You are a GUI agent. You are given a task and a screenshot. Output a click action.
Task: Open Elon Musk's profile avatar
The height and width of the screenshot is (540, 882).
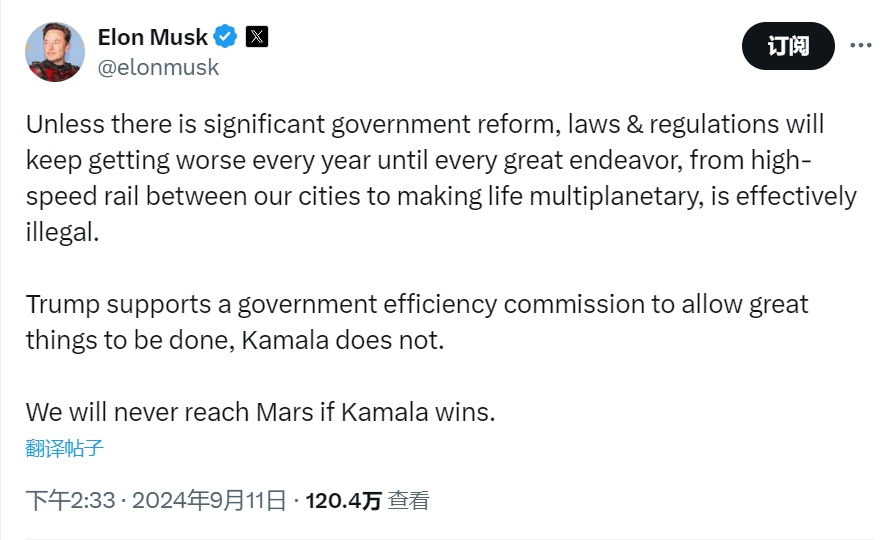tap(55, 52)
